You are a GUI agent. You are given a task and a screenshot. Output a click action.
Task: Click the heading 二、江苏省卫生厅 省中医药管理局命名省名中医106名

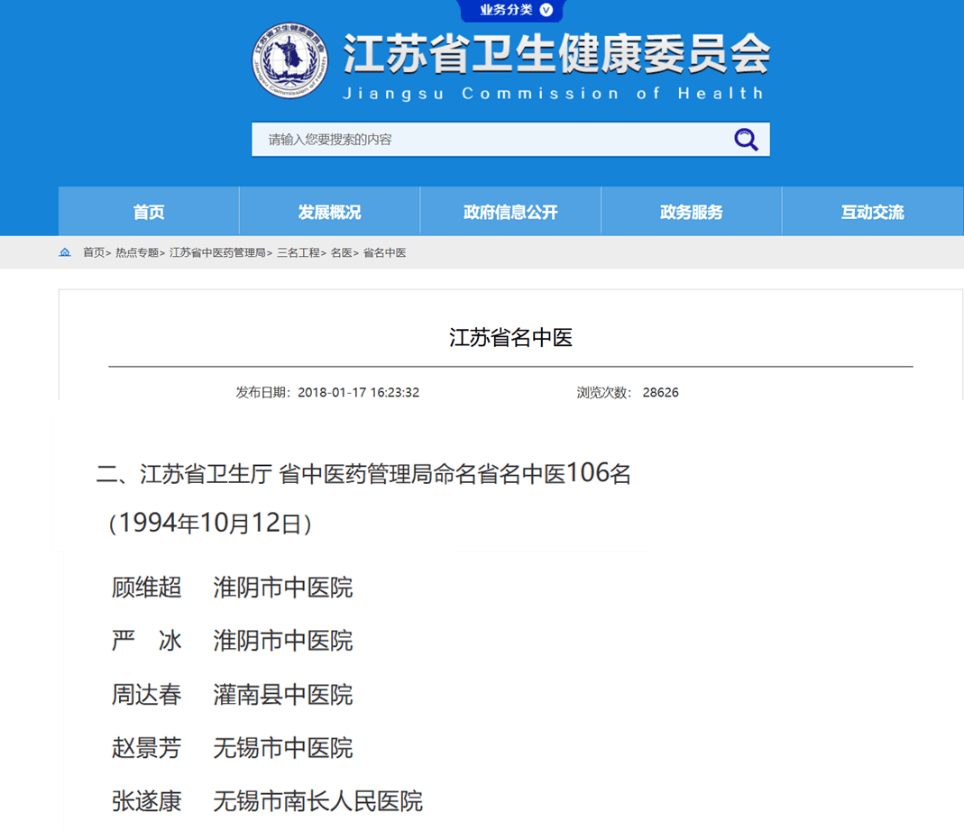click(x=363, y=473)
